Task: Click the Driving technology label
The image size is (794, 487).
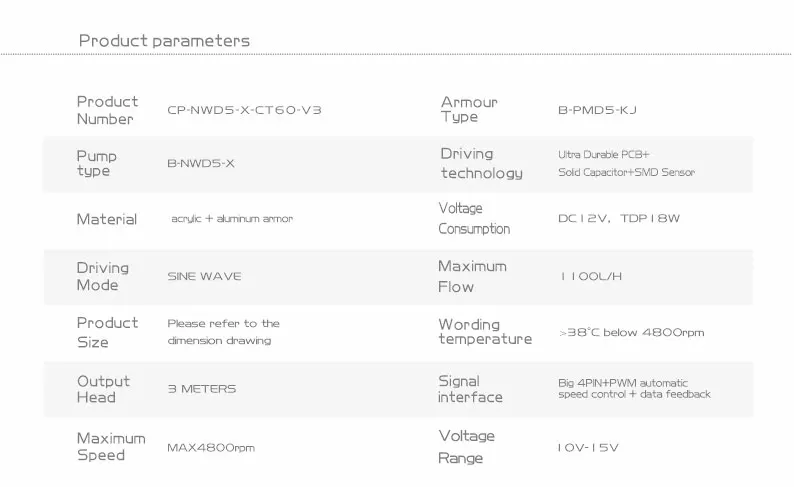Action: coord(481,164)
